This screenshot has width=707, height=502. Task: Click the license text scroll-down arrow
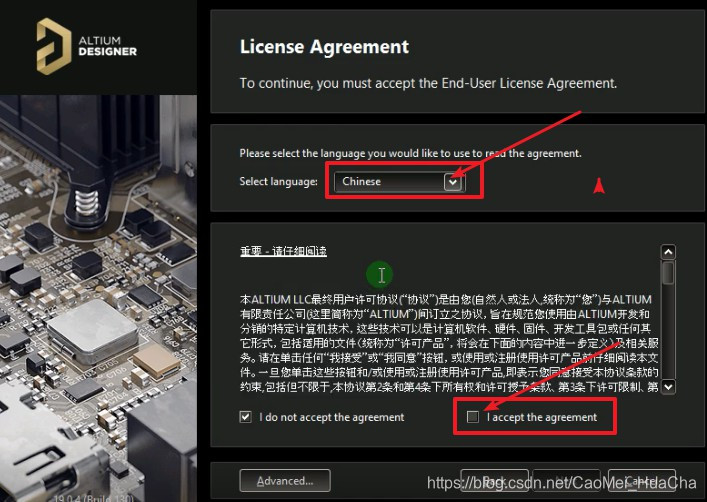pyautogui.click(x=668, y=387)
